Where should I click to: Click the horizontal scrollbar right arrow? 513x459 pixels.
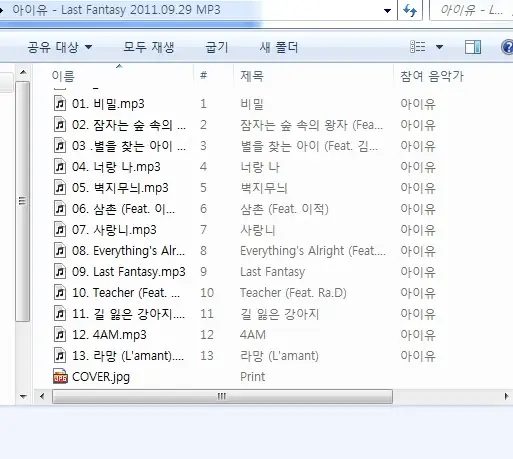coord(506,396)
